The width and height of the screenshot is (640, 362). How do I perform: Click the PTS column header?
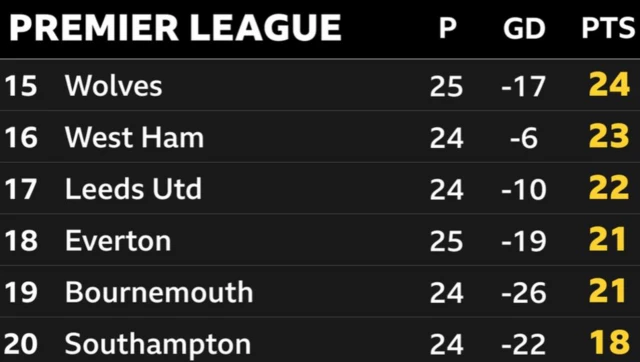608,28
